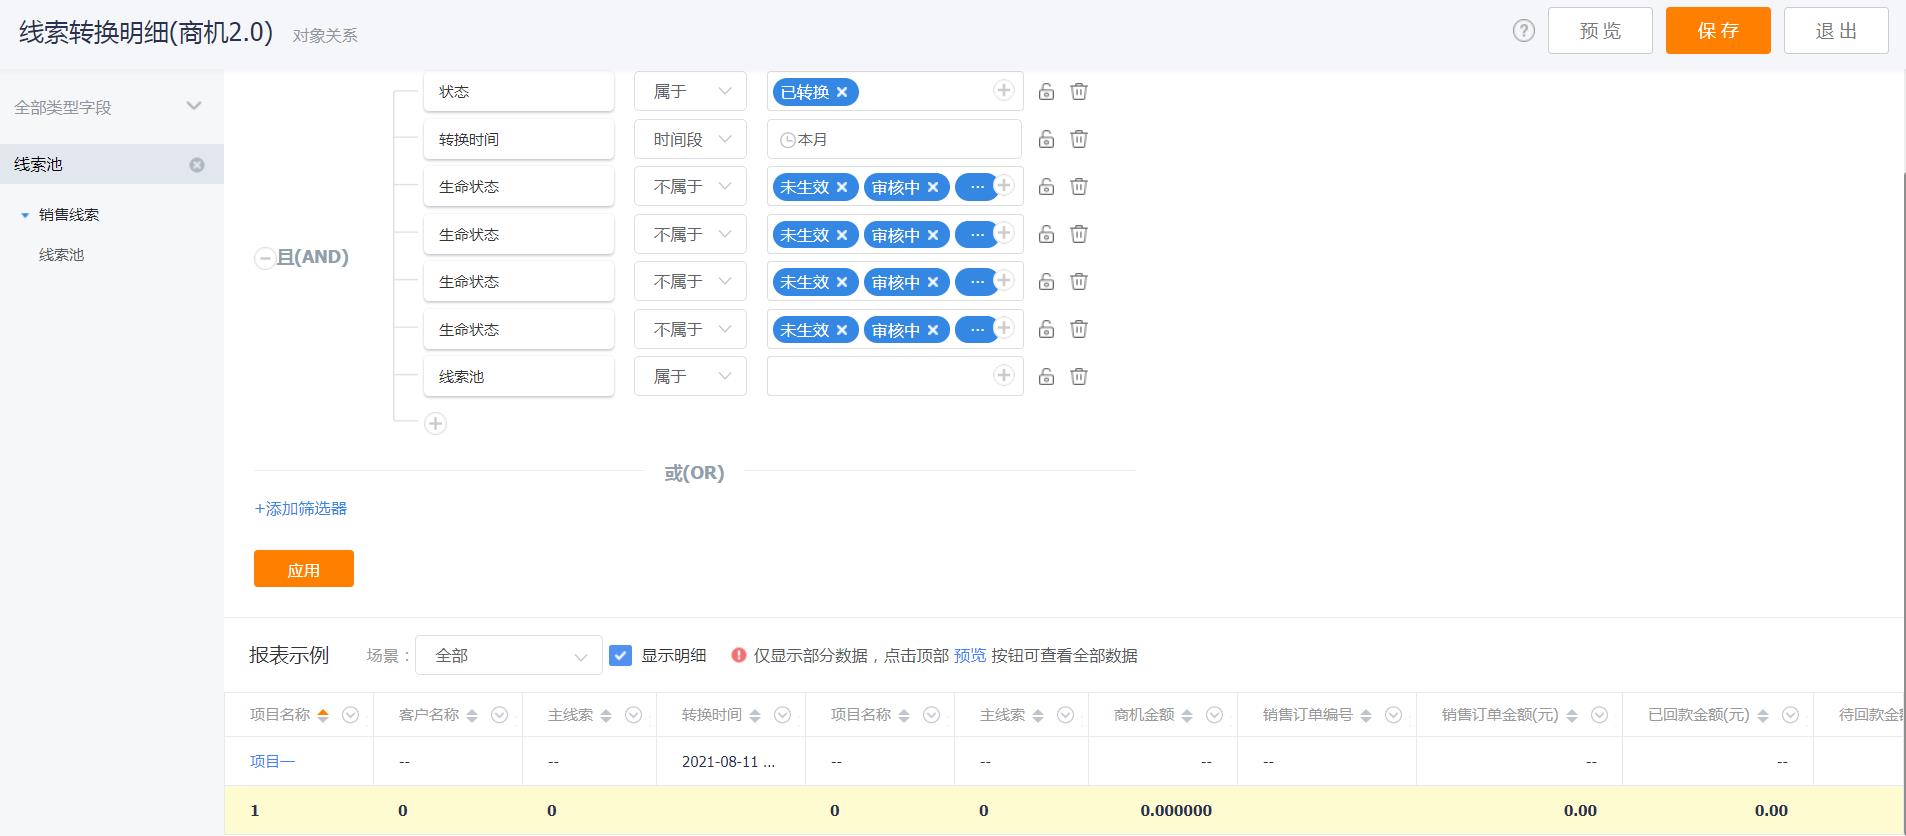Screen dimensions: 1906x836
Task: Toggle the 显示明细 checkbox
Action: coord(620,655)
